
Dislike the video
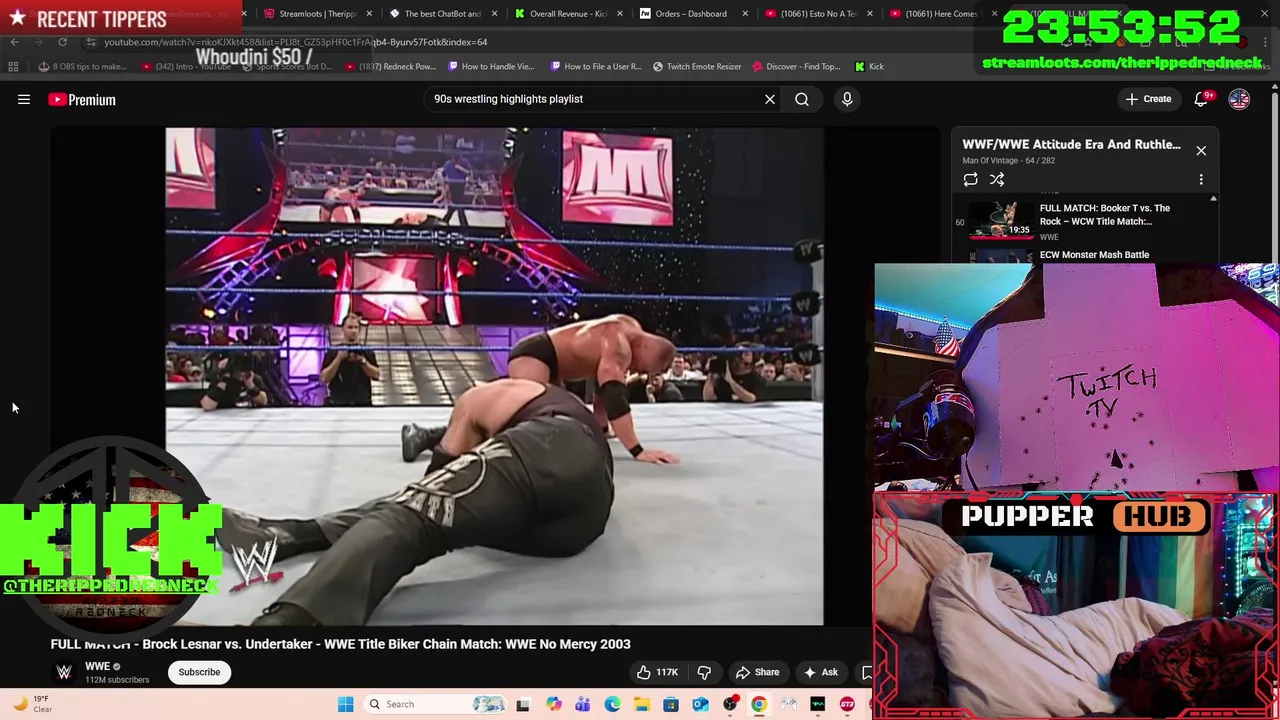point(704,672)
